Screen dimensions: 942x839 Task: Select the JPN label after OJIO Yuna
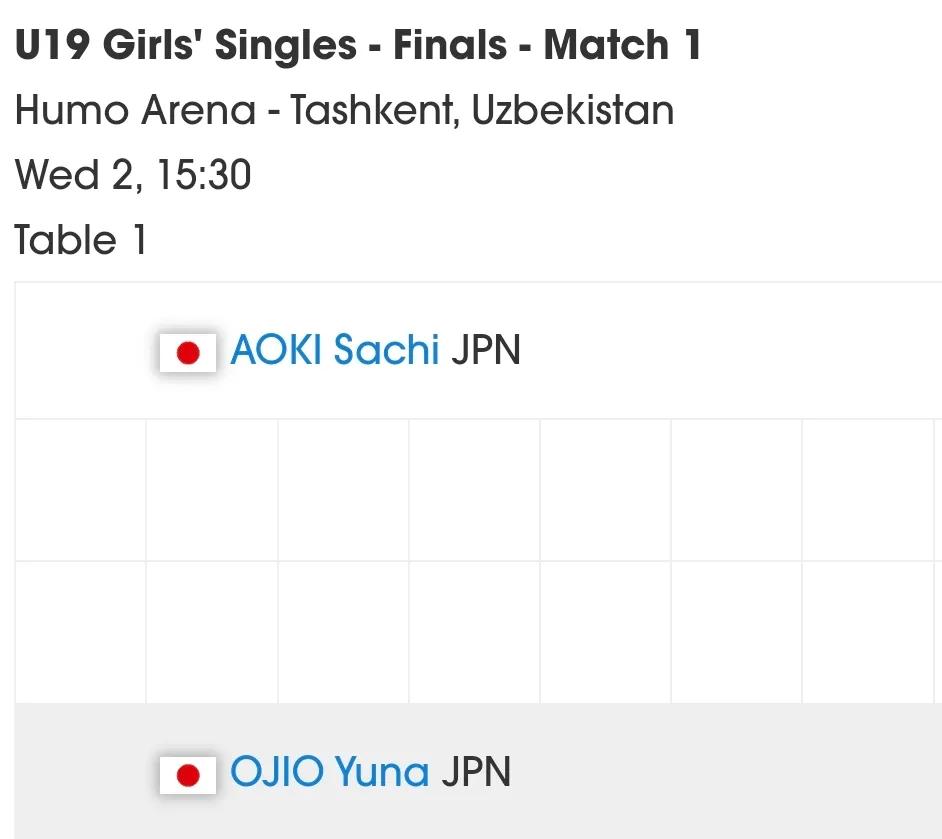click(x=476, y=772)
